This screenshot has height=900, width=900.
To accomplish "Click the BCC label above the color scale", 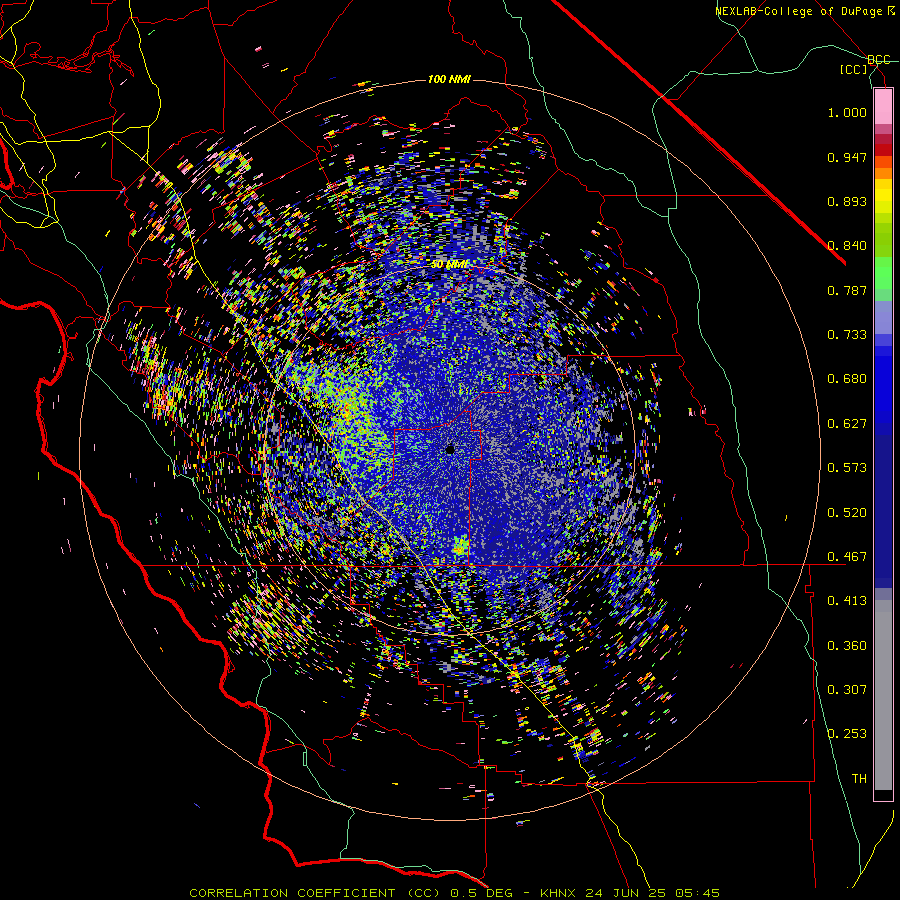I will (x=878, y=60).
